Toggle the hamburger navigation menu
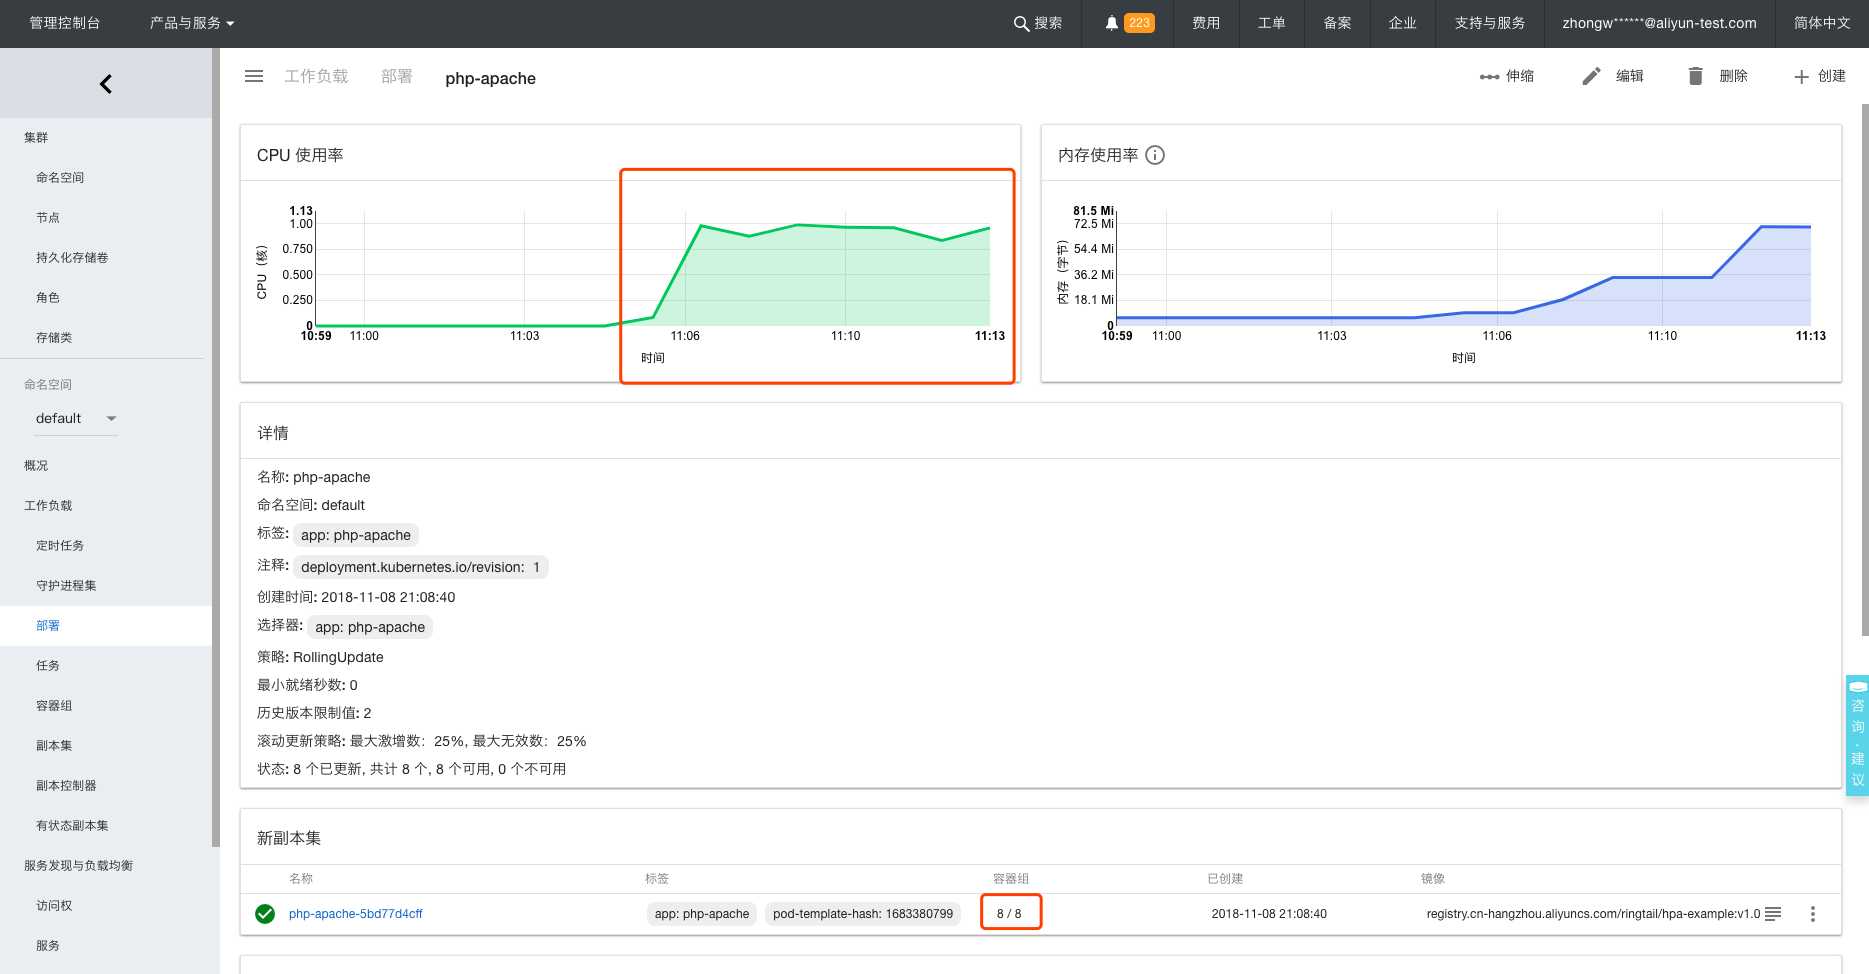The width and height of the screenshot is (1869, 974). click(x=254, y=76)
